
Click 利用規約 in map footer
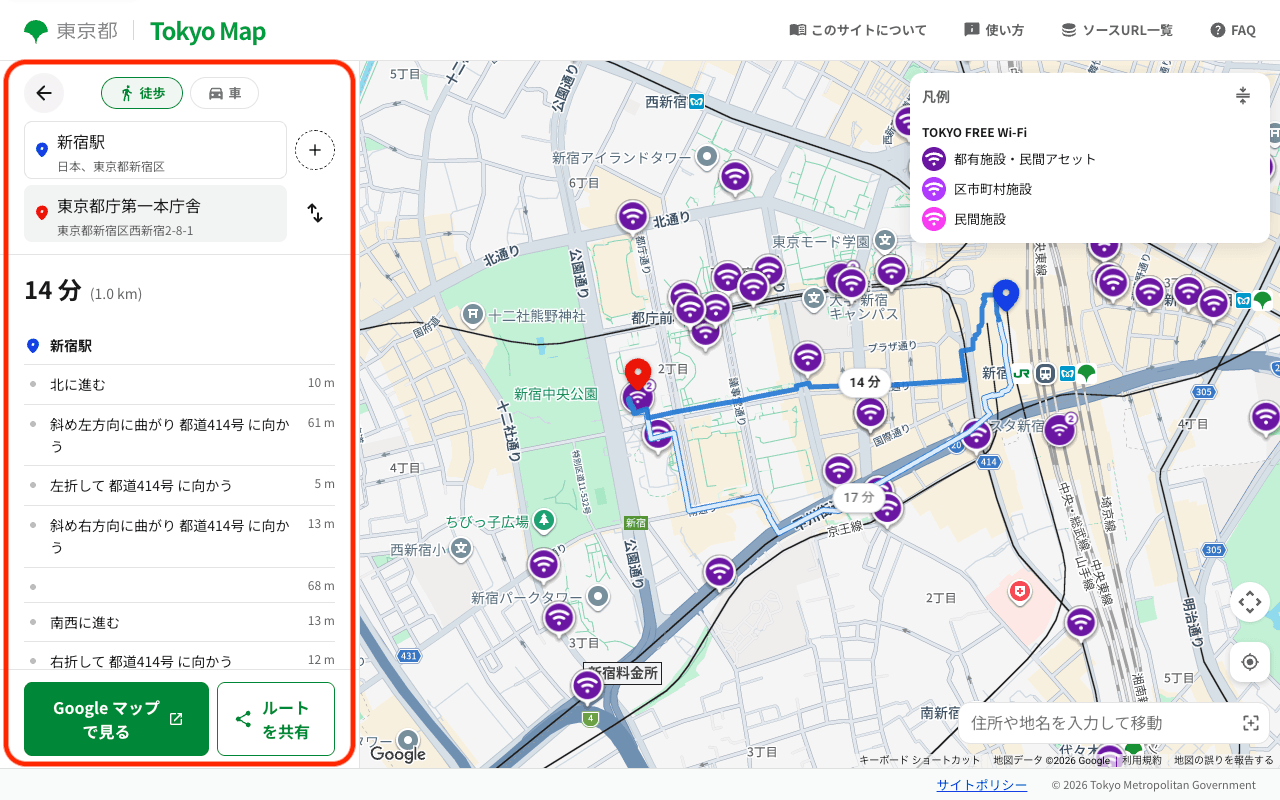[1141, 760]
